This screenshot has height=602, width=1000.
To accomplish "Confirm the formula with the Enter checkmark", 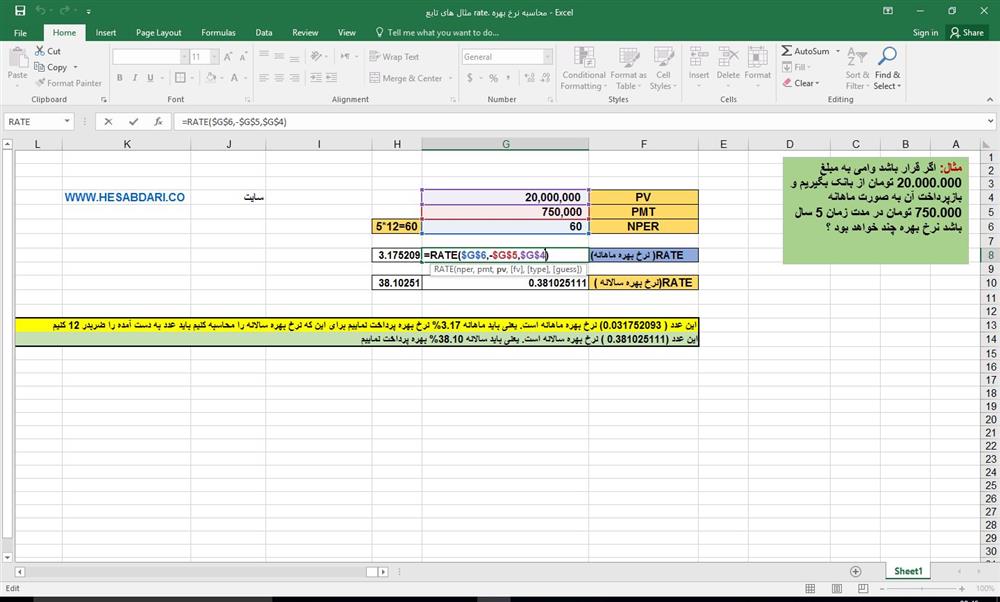I will (x=133, y=122).
